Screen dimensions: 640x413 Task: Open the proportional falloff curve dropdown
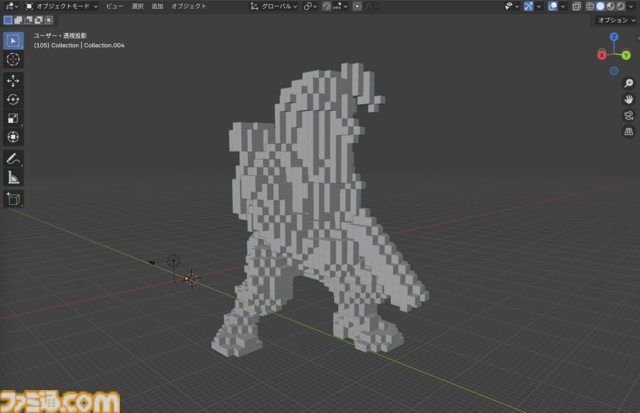371,6
